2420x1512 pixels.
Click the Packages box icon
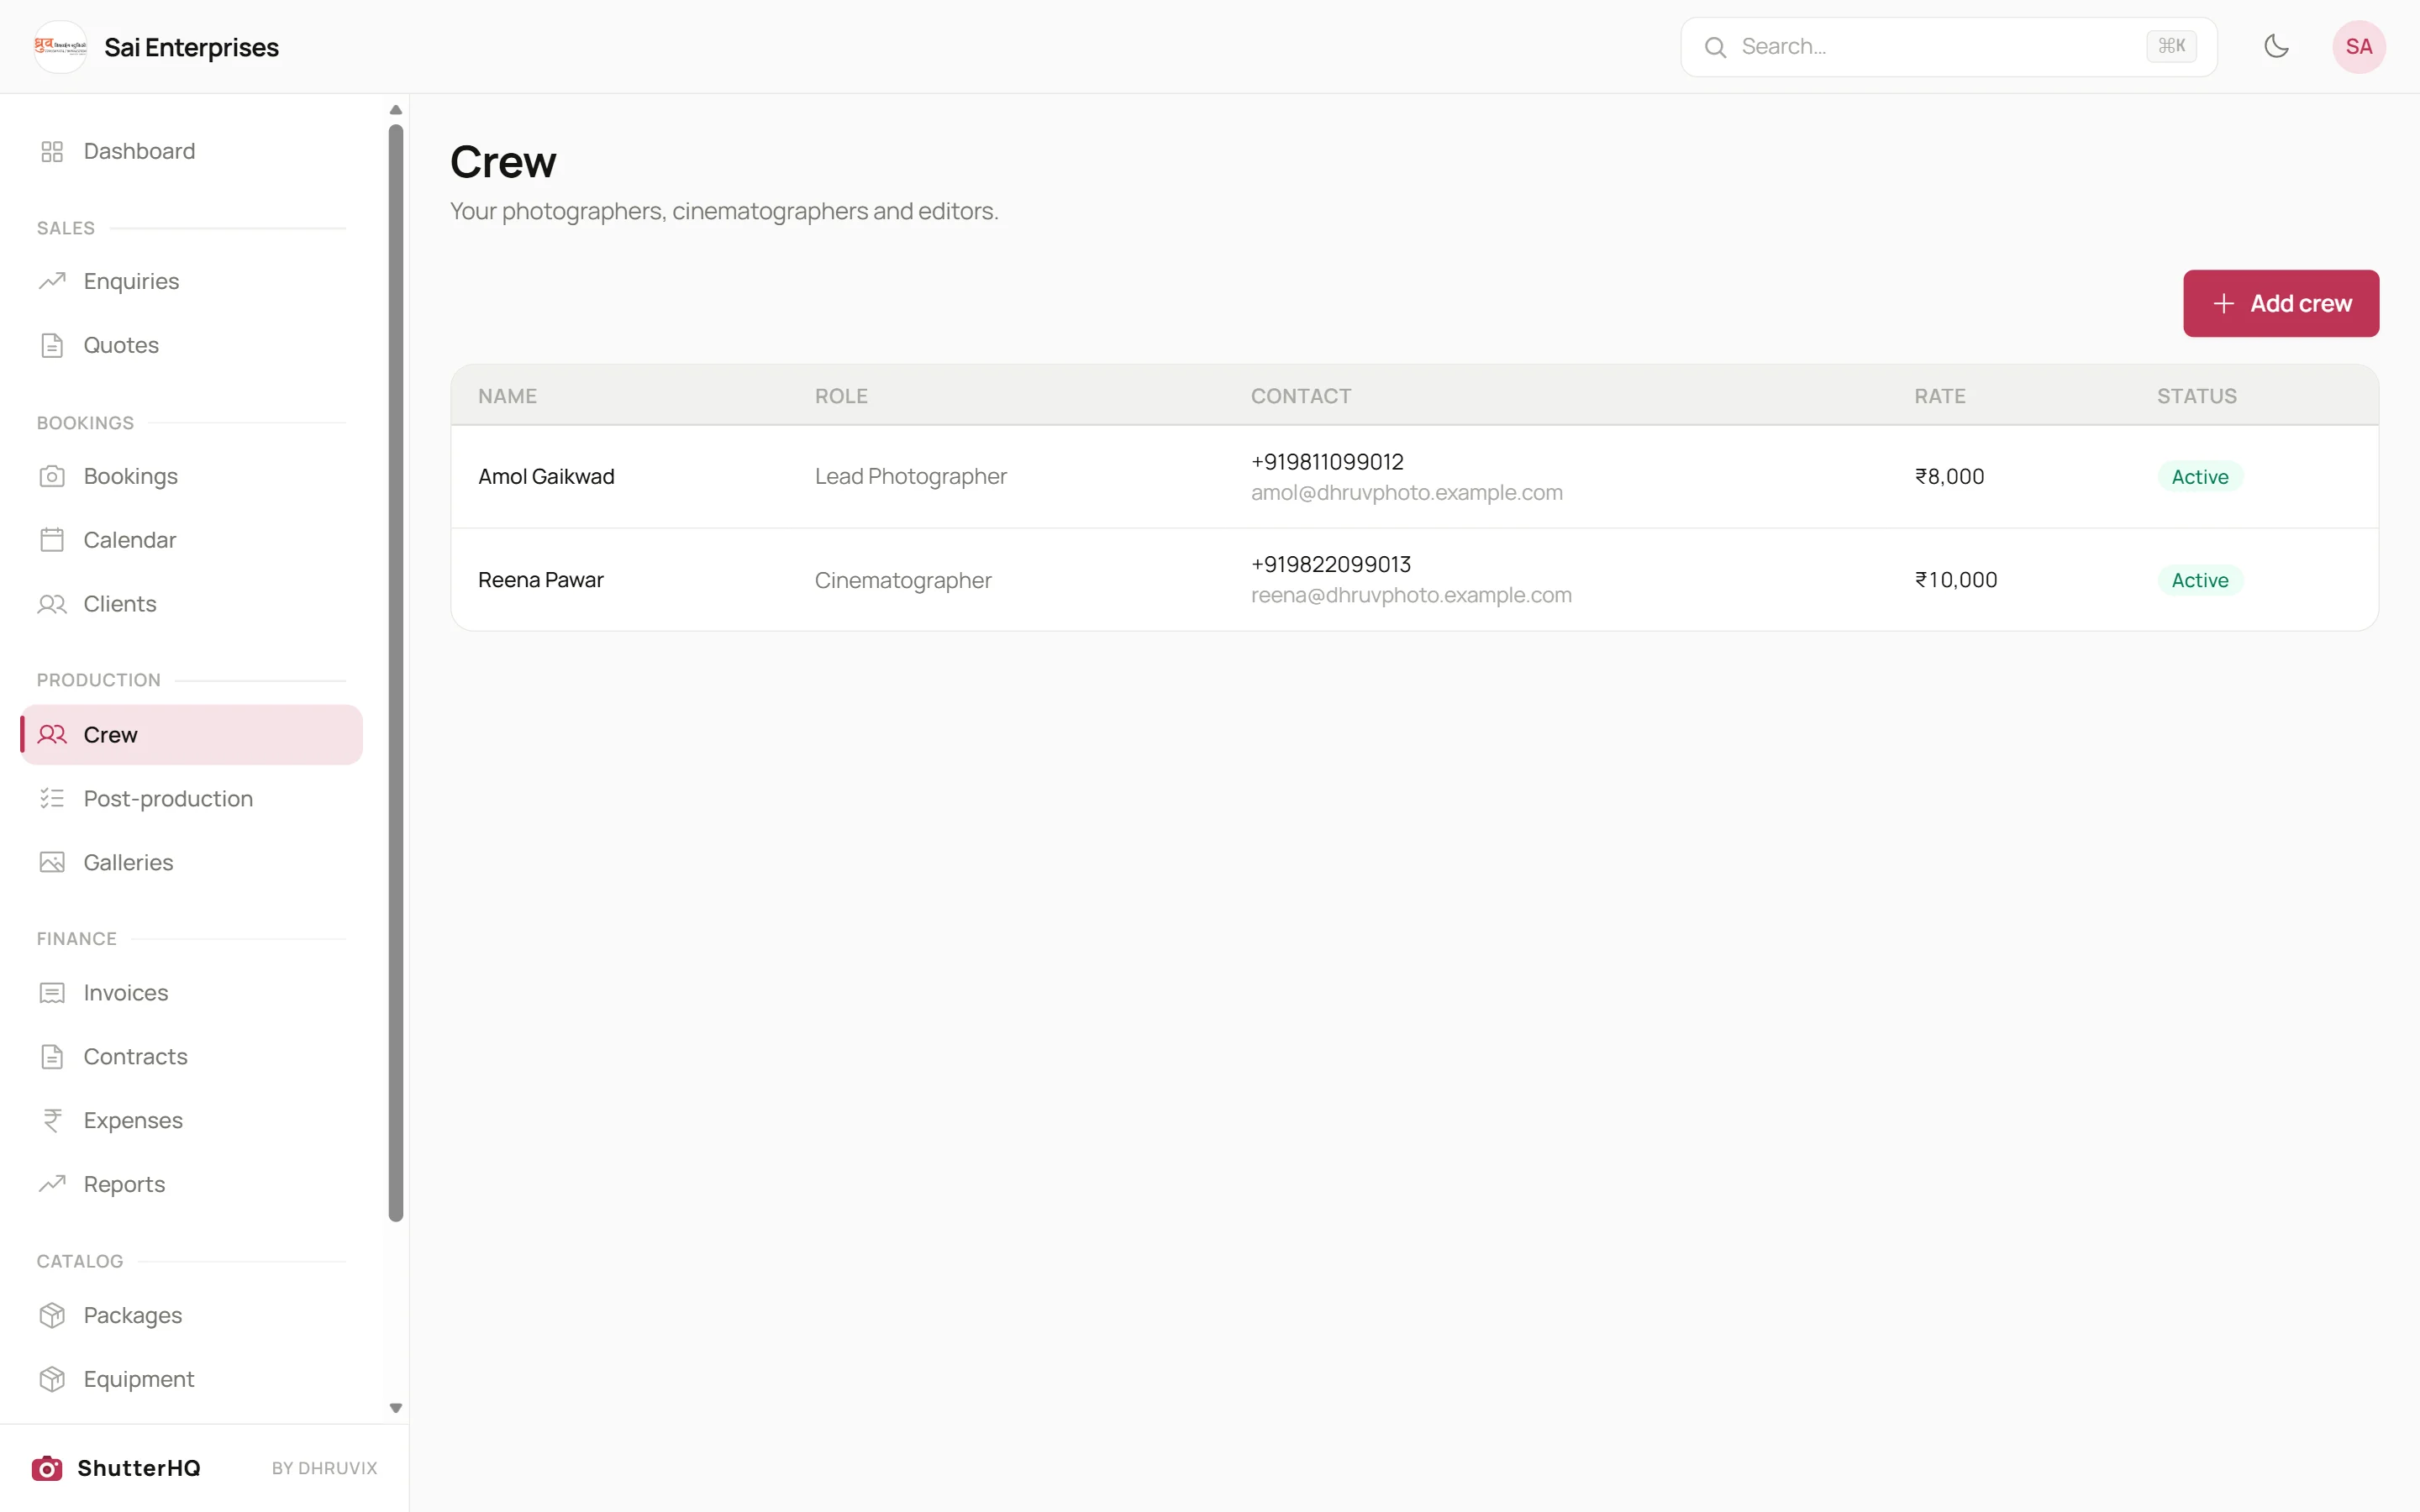[x=52, y=1315]
